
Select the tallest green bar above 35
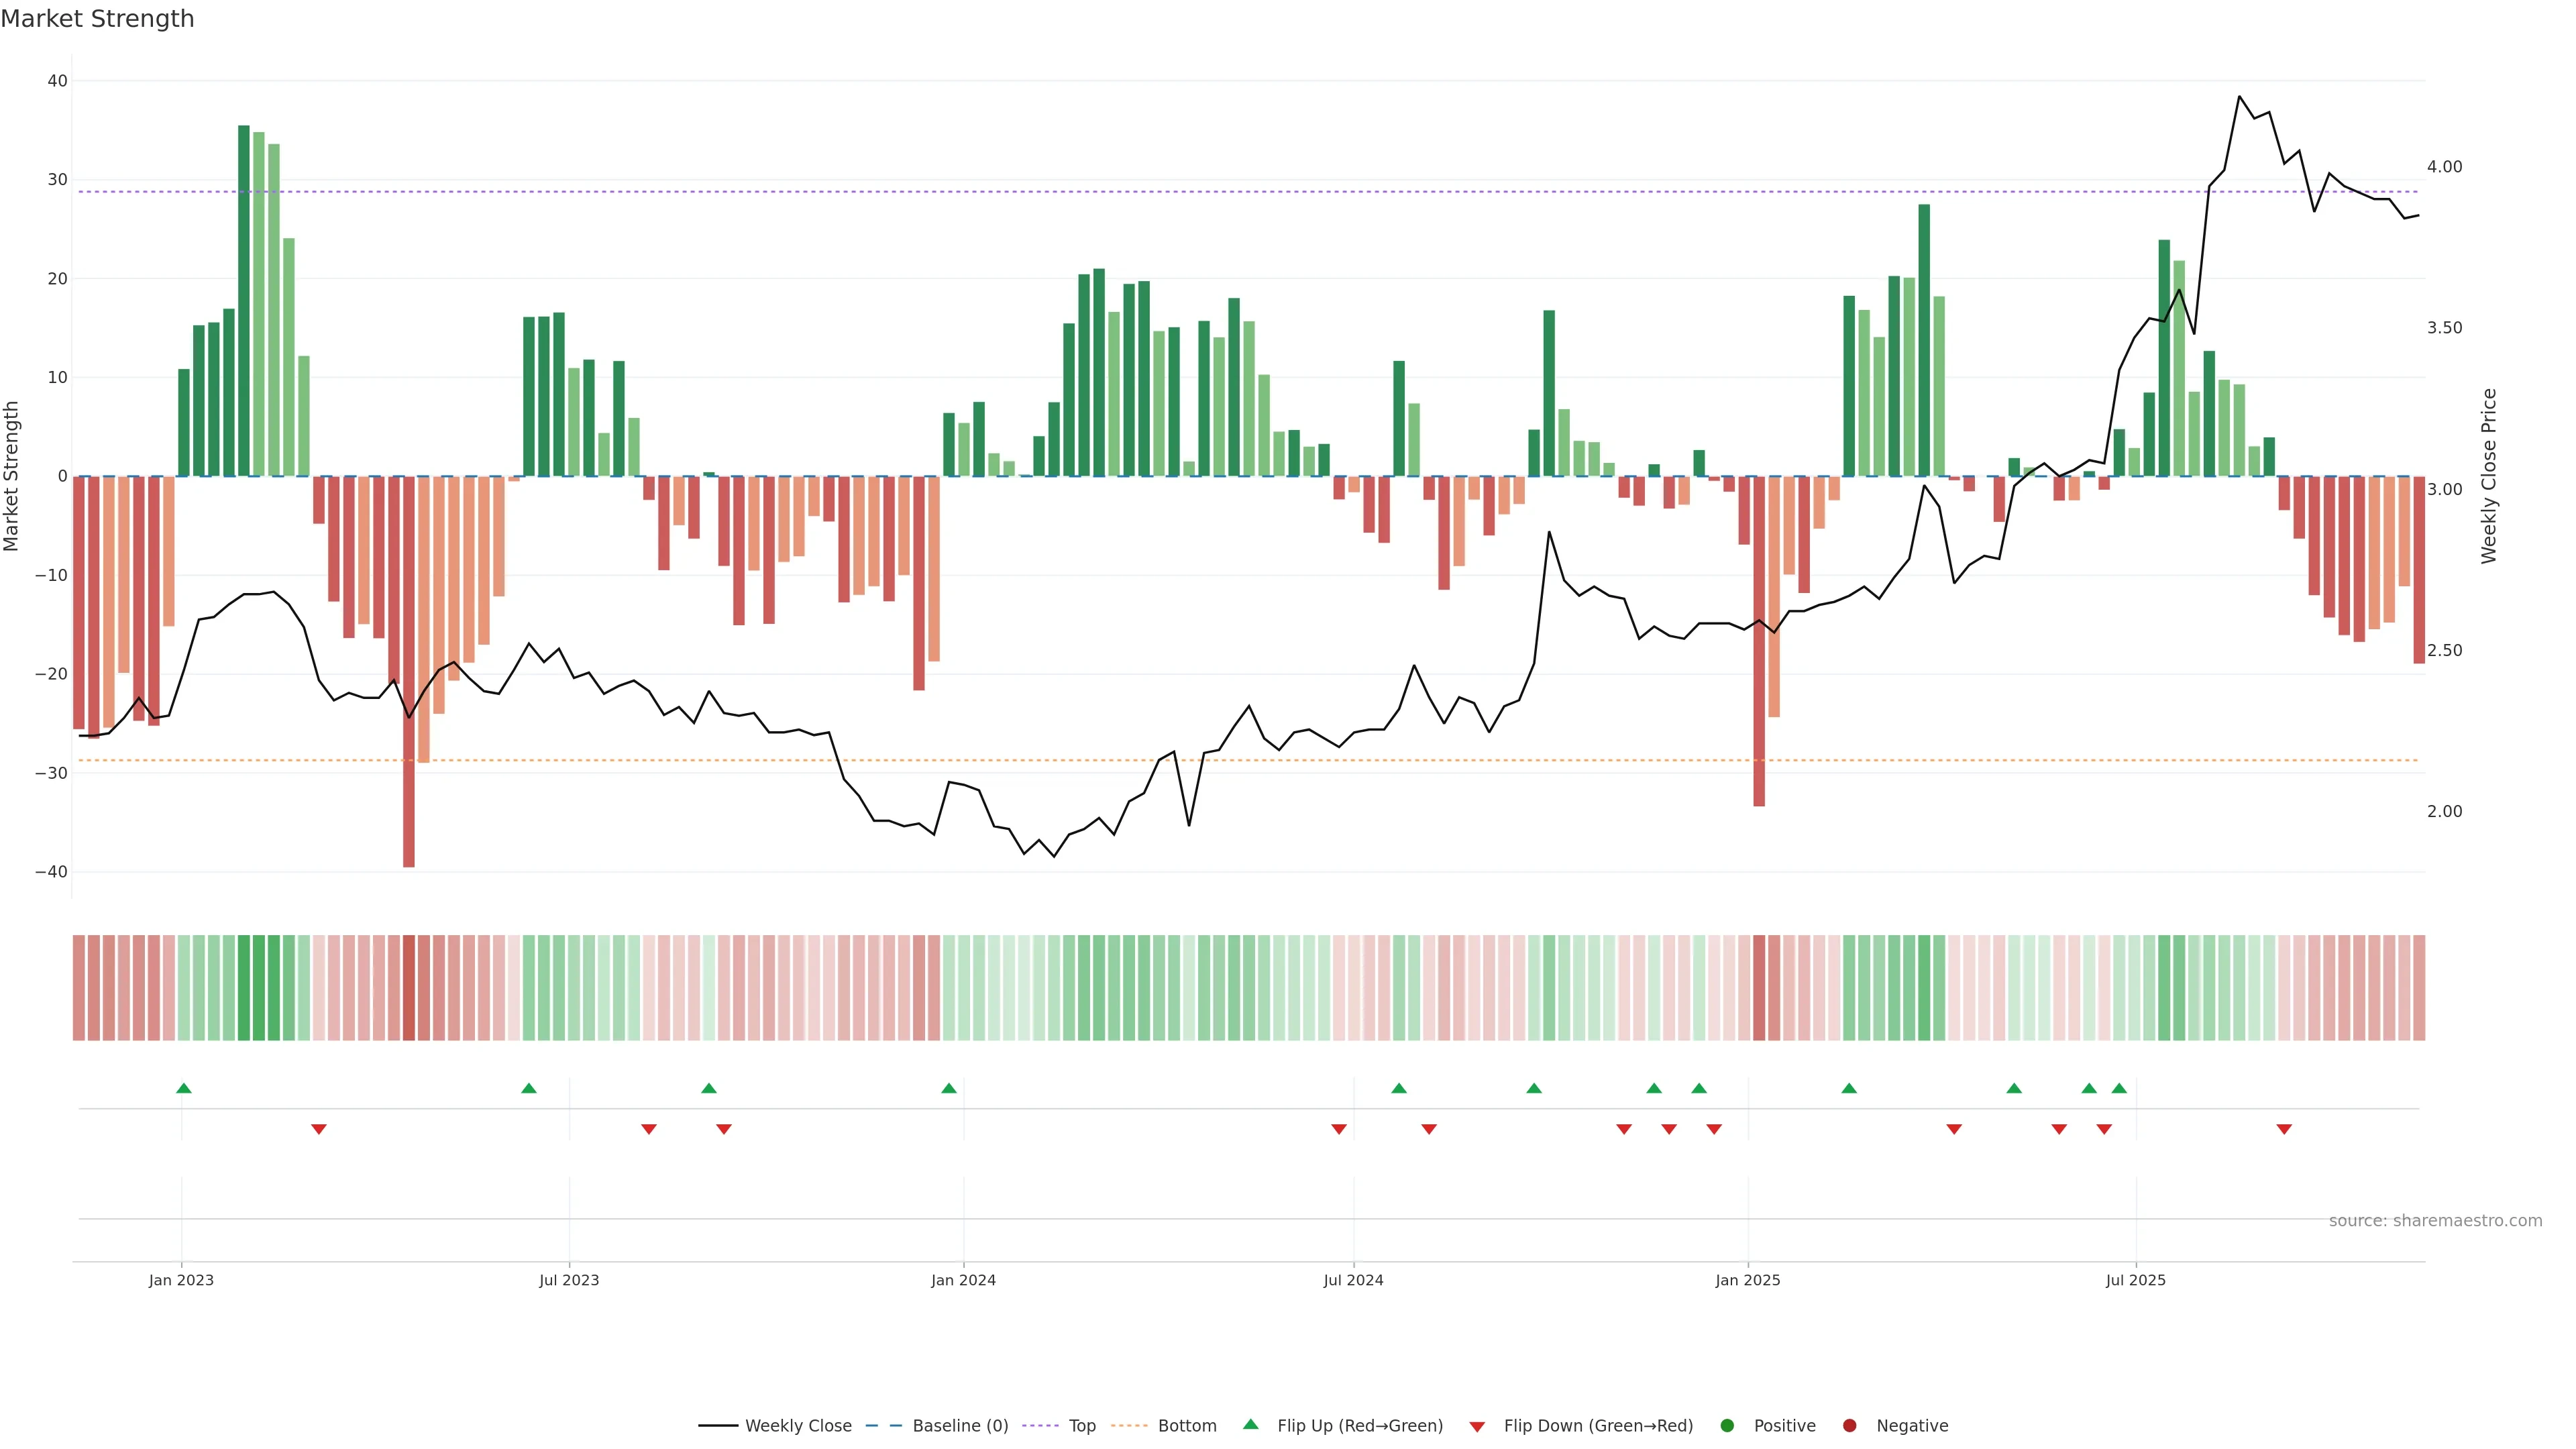coord(244,300)
